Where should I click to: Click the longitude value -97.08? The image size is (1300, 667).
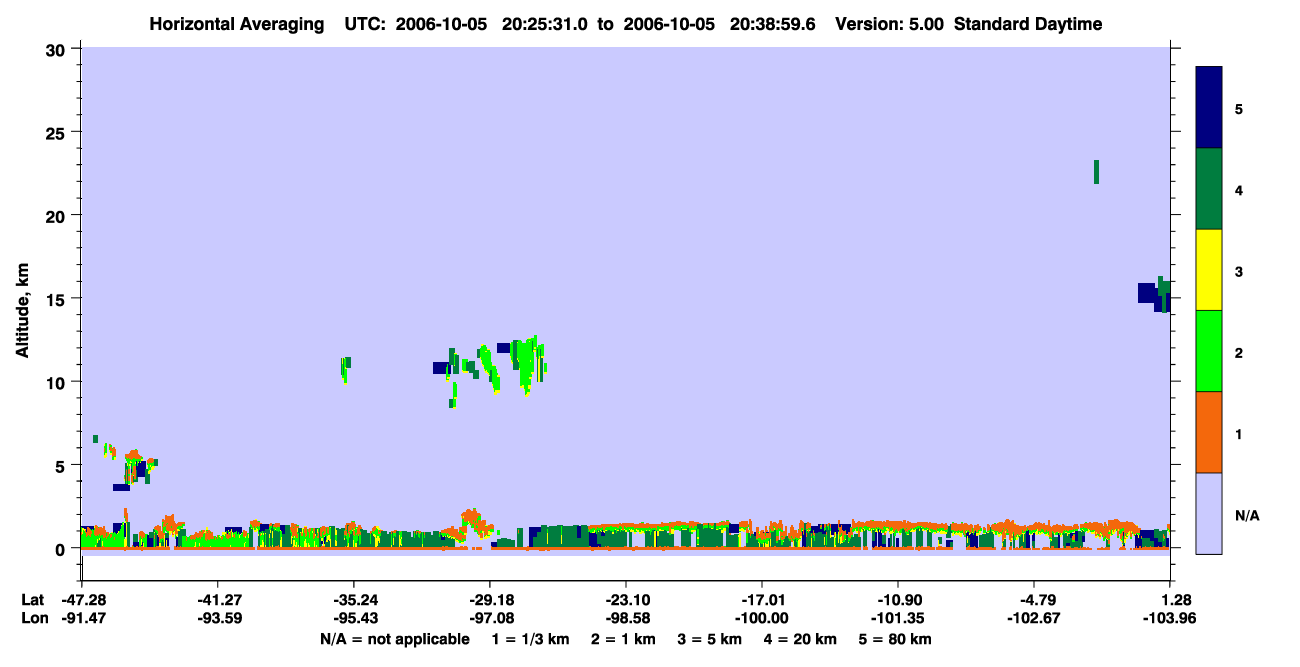(489, 618)
